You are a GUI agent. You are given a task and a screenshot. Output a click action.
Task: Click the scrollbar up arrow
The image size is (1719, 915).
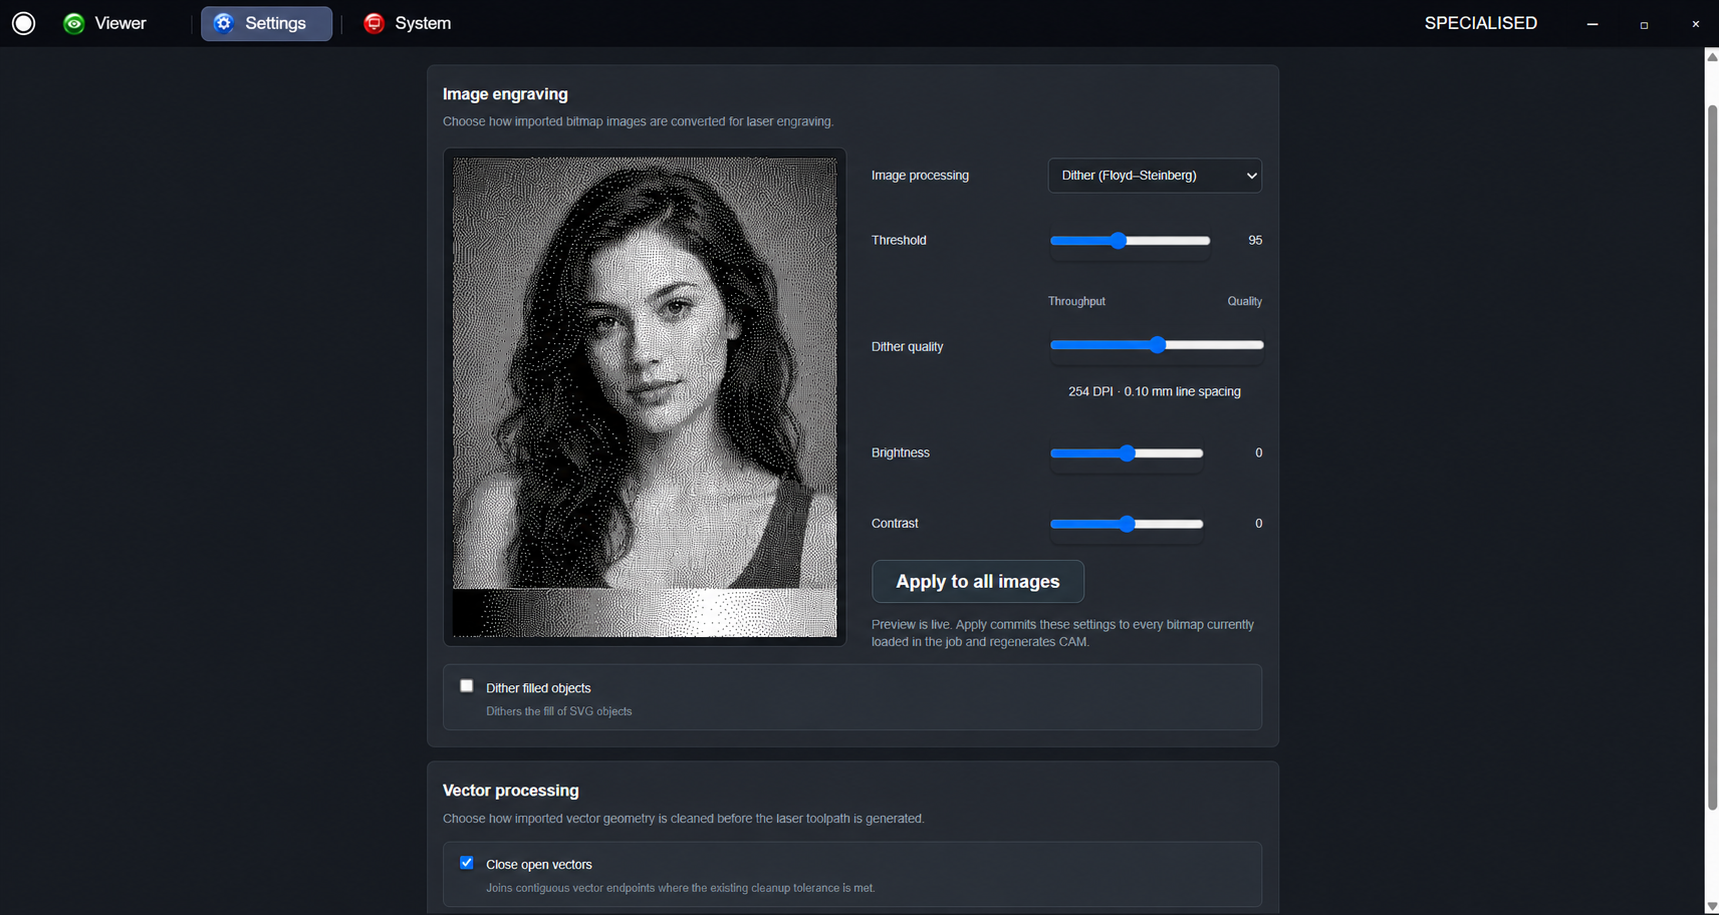point(1711,57)
